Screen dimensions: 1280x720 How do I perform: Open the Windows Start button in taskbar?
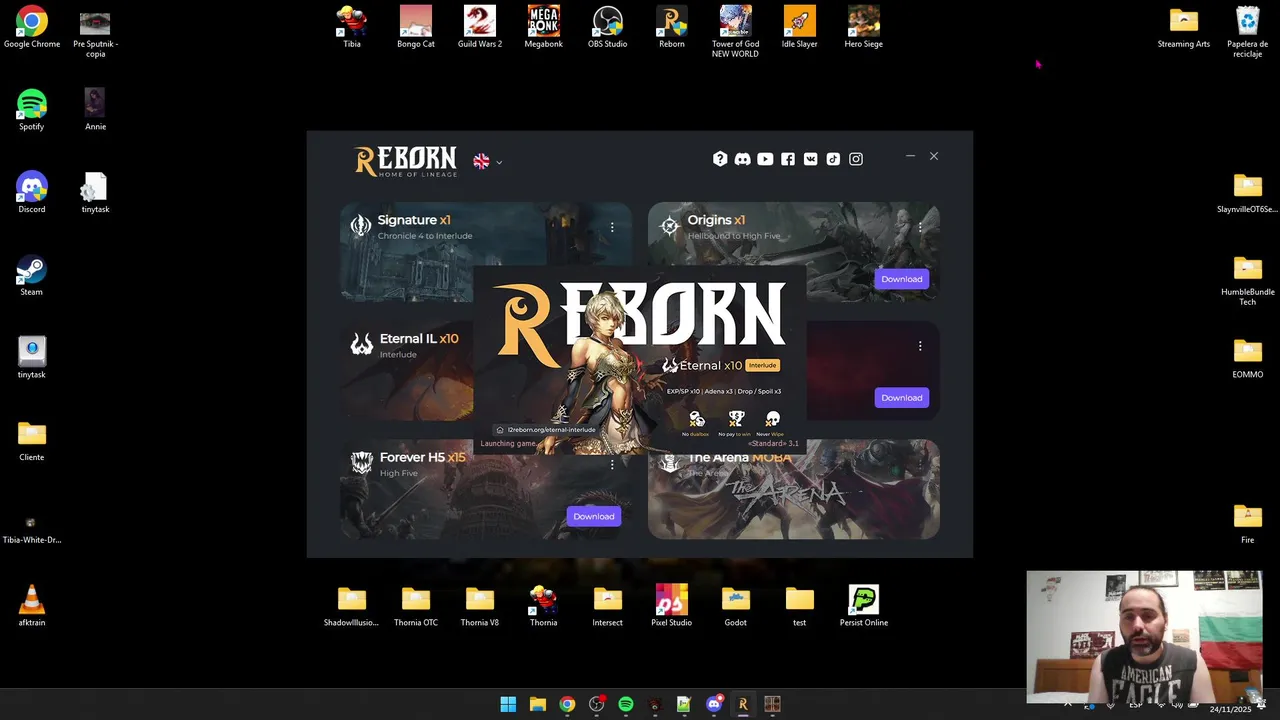click(x=508, y=704)
